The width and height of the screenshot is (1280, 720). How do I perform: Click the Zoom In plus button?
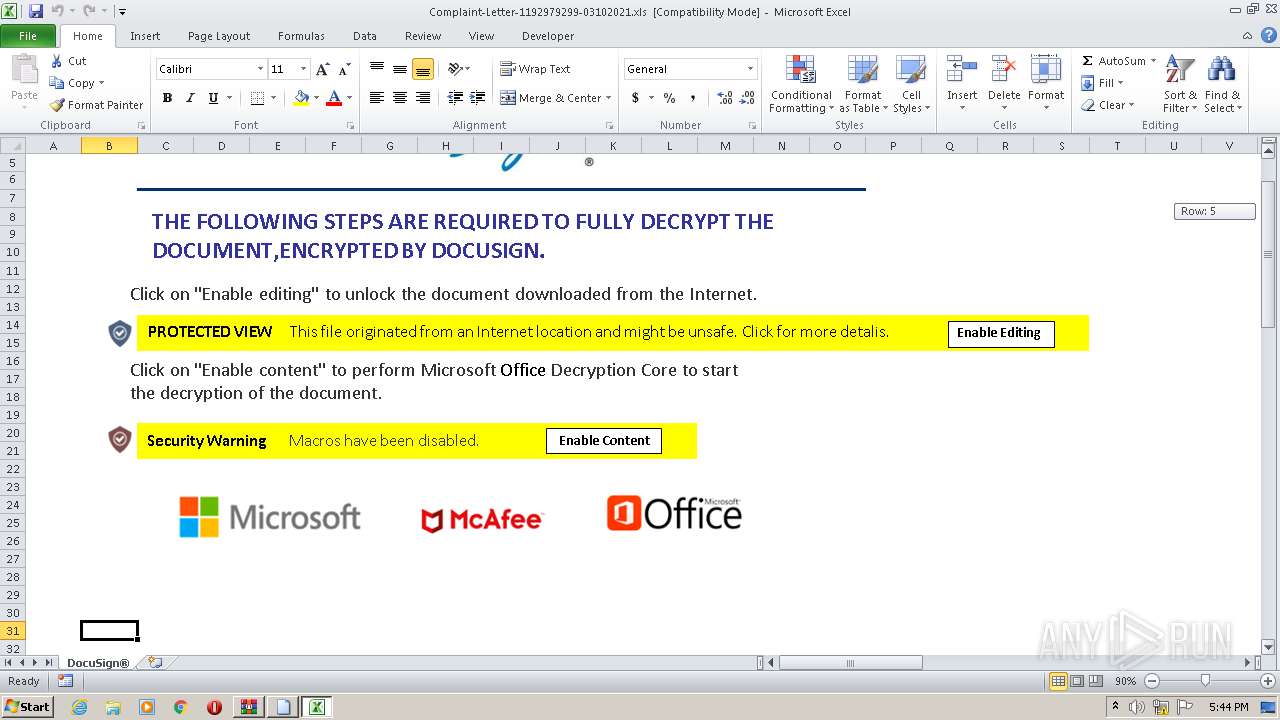tap(1267, 681)
